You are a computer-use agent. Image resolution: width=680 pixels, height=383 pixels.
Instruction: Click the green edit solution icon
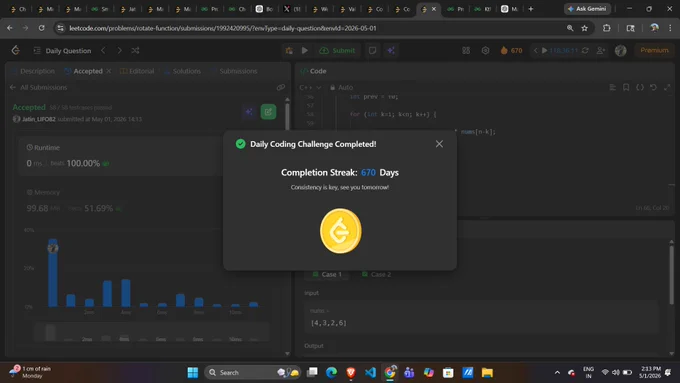268,112
